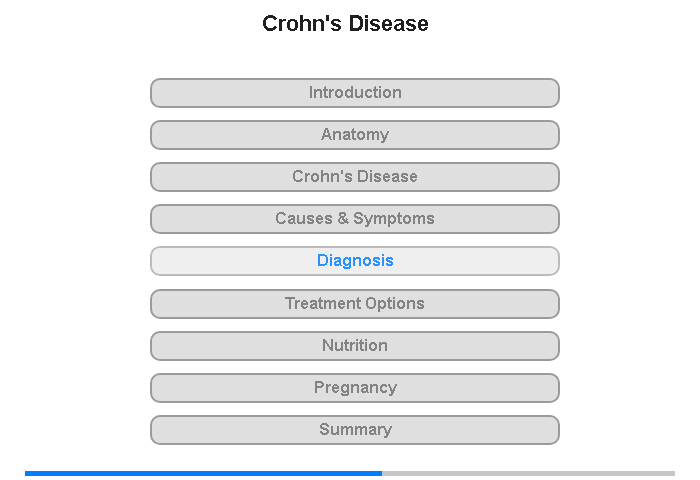Select the button between Diagnosis and Nutrition
This screenshot has height=480, width=700.
355,304
